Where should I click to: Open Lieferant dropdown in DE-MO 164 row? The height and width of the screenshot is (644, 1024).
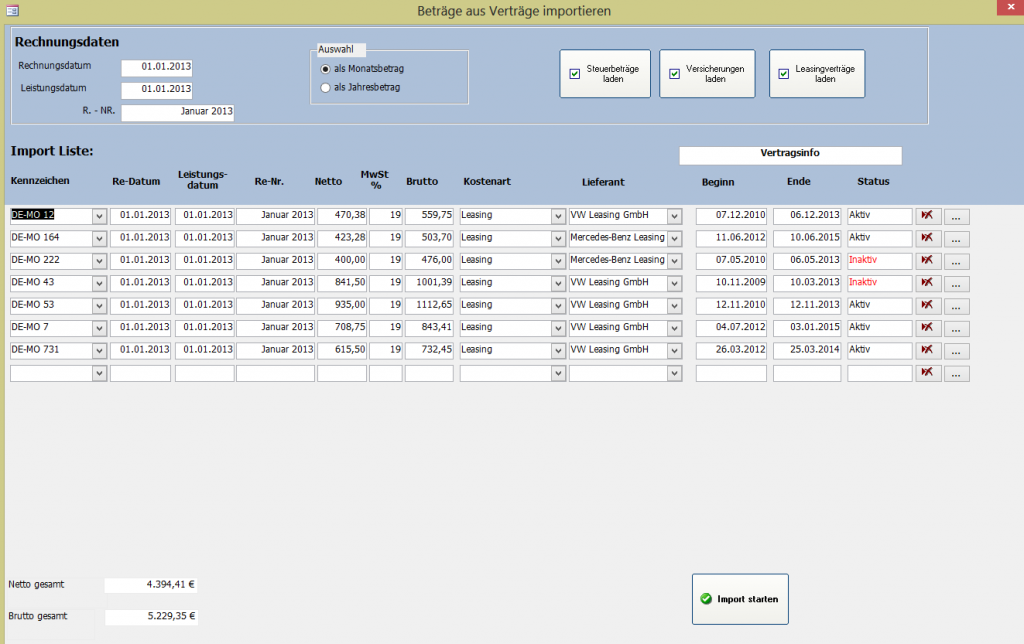pos(675,238)
